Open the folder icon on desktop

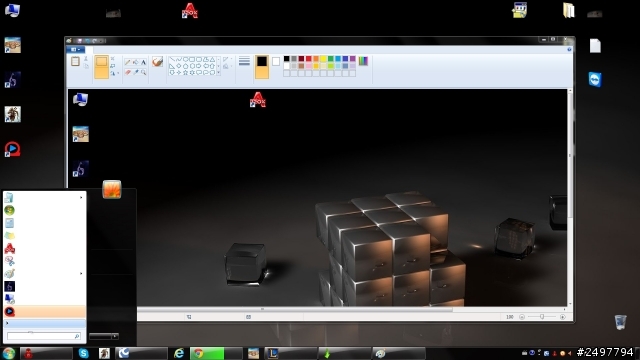click(x=568, y=10)
